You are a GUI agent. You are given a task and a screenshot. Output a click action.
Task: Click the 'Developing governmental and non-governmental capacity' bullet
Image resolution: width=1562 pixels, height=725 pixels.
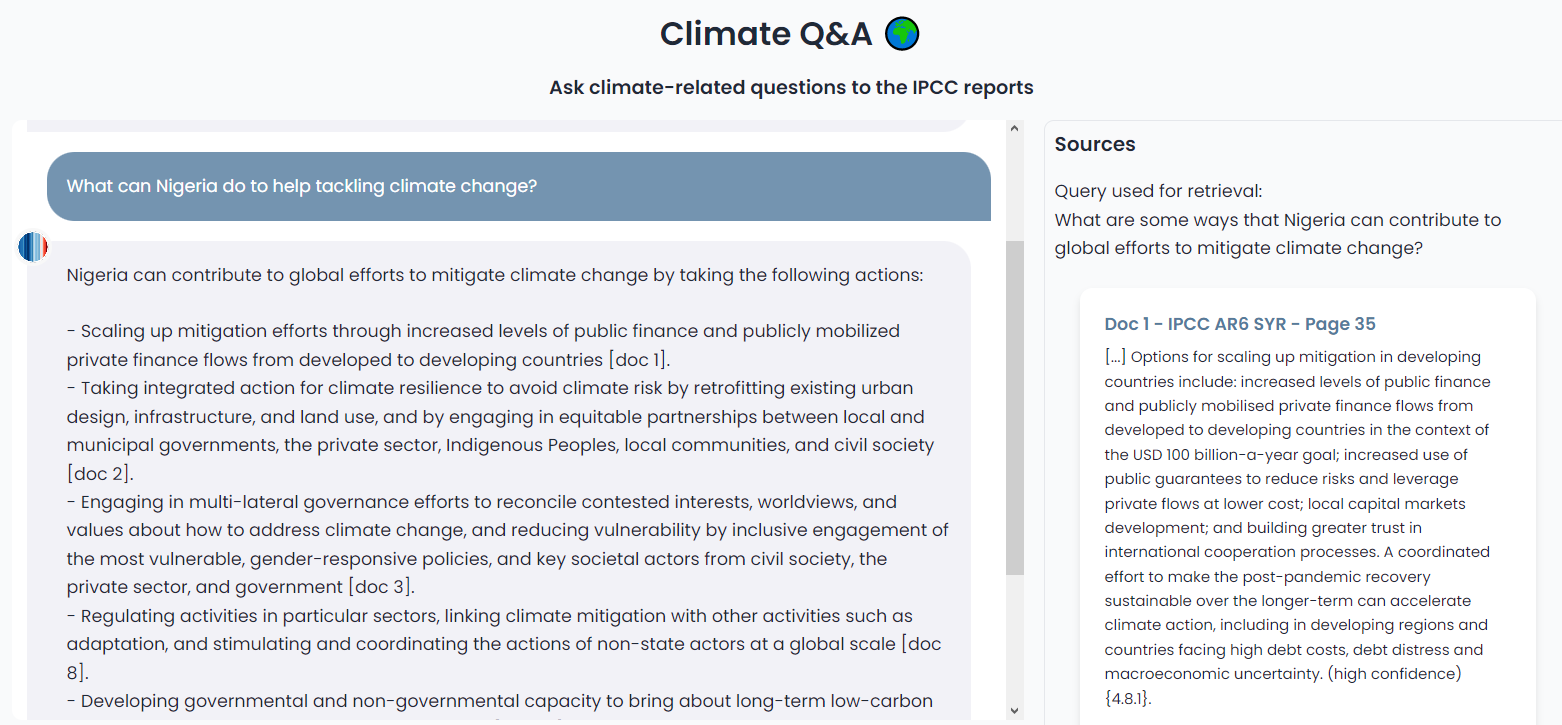[500, 701]
